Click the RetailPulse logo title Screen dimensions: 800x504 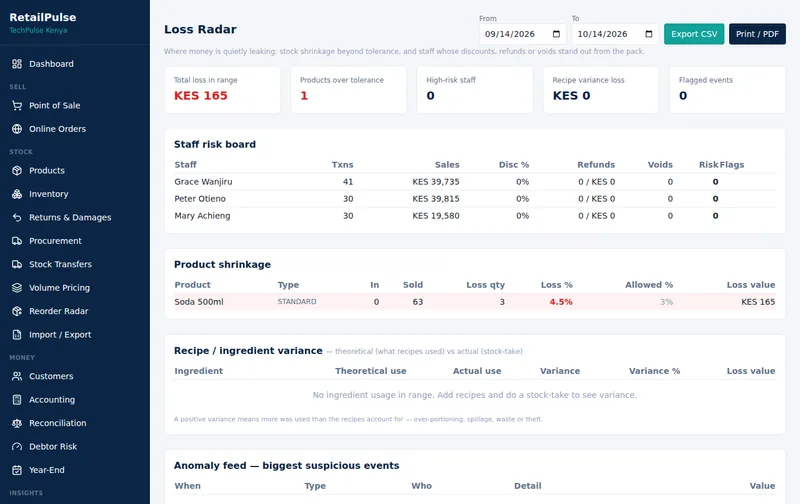point(43,17)
